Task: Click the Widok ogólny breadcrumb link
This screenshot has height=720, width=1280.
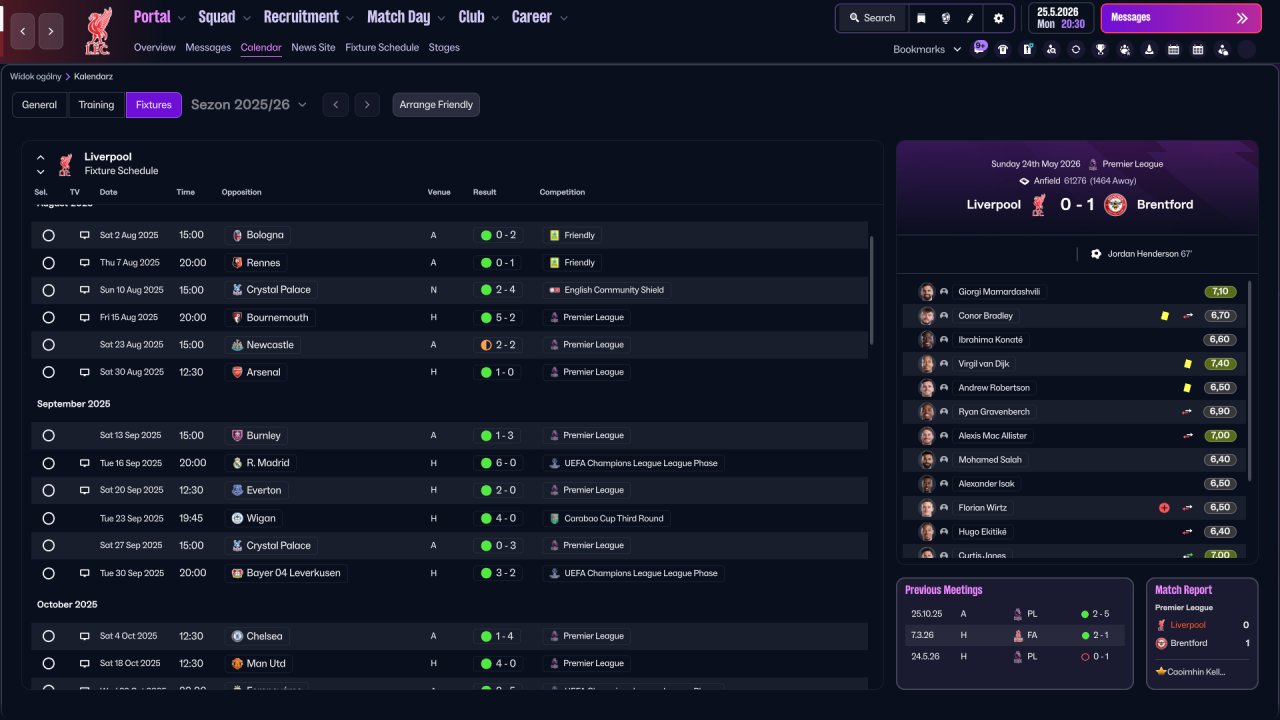Action: click(35, 76)
